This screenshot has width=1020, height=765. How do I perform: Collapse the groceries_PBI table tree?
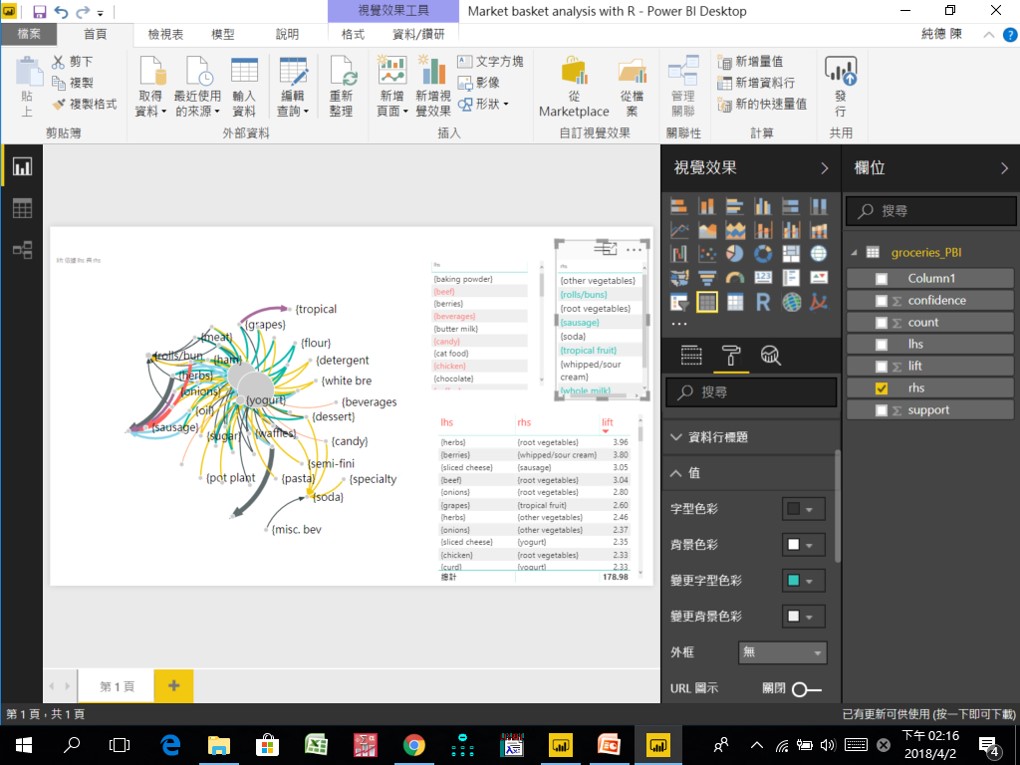[x=854, y=253]
